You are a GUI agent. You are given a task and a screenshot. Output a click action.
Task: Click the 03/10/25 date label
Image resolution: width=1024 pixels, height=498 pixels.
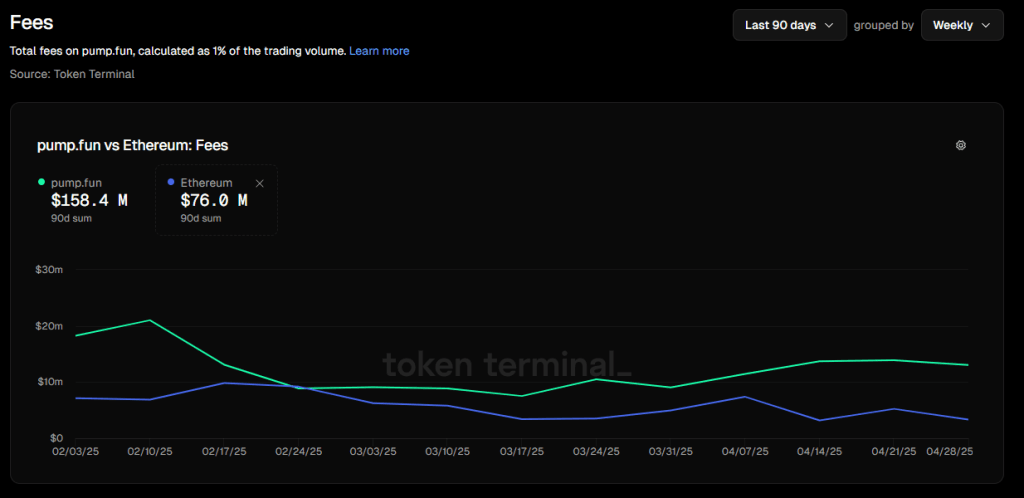[447, 451]
